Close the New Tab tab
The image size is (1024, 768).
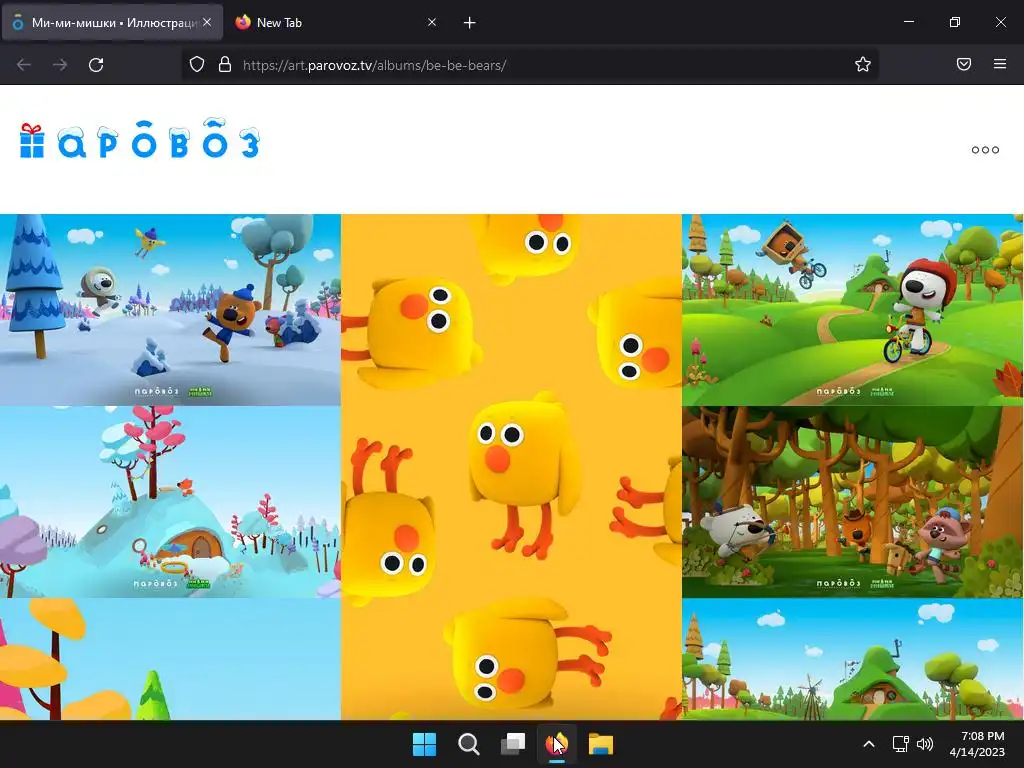432,22
